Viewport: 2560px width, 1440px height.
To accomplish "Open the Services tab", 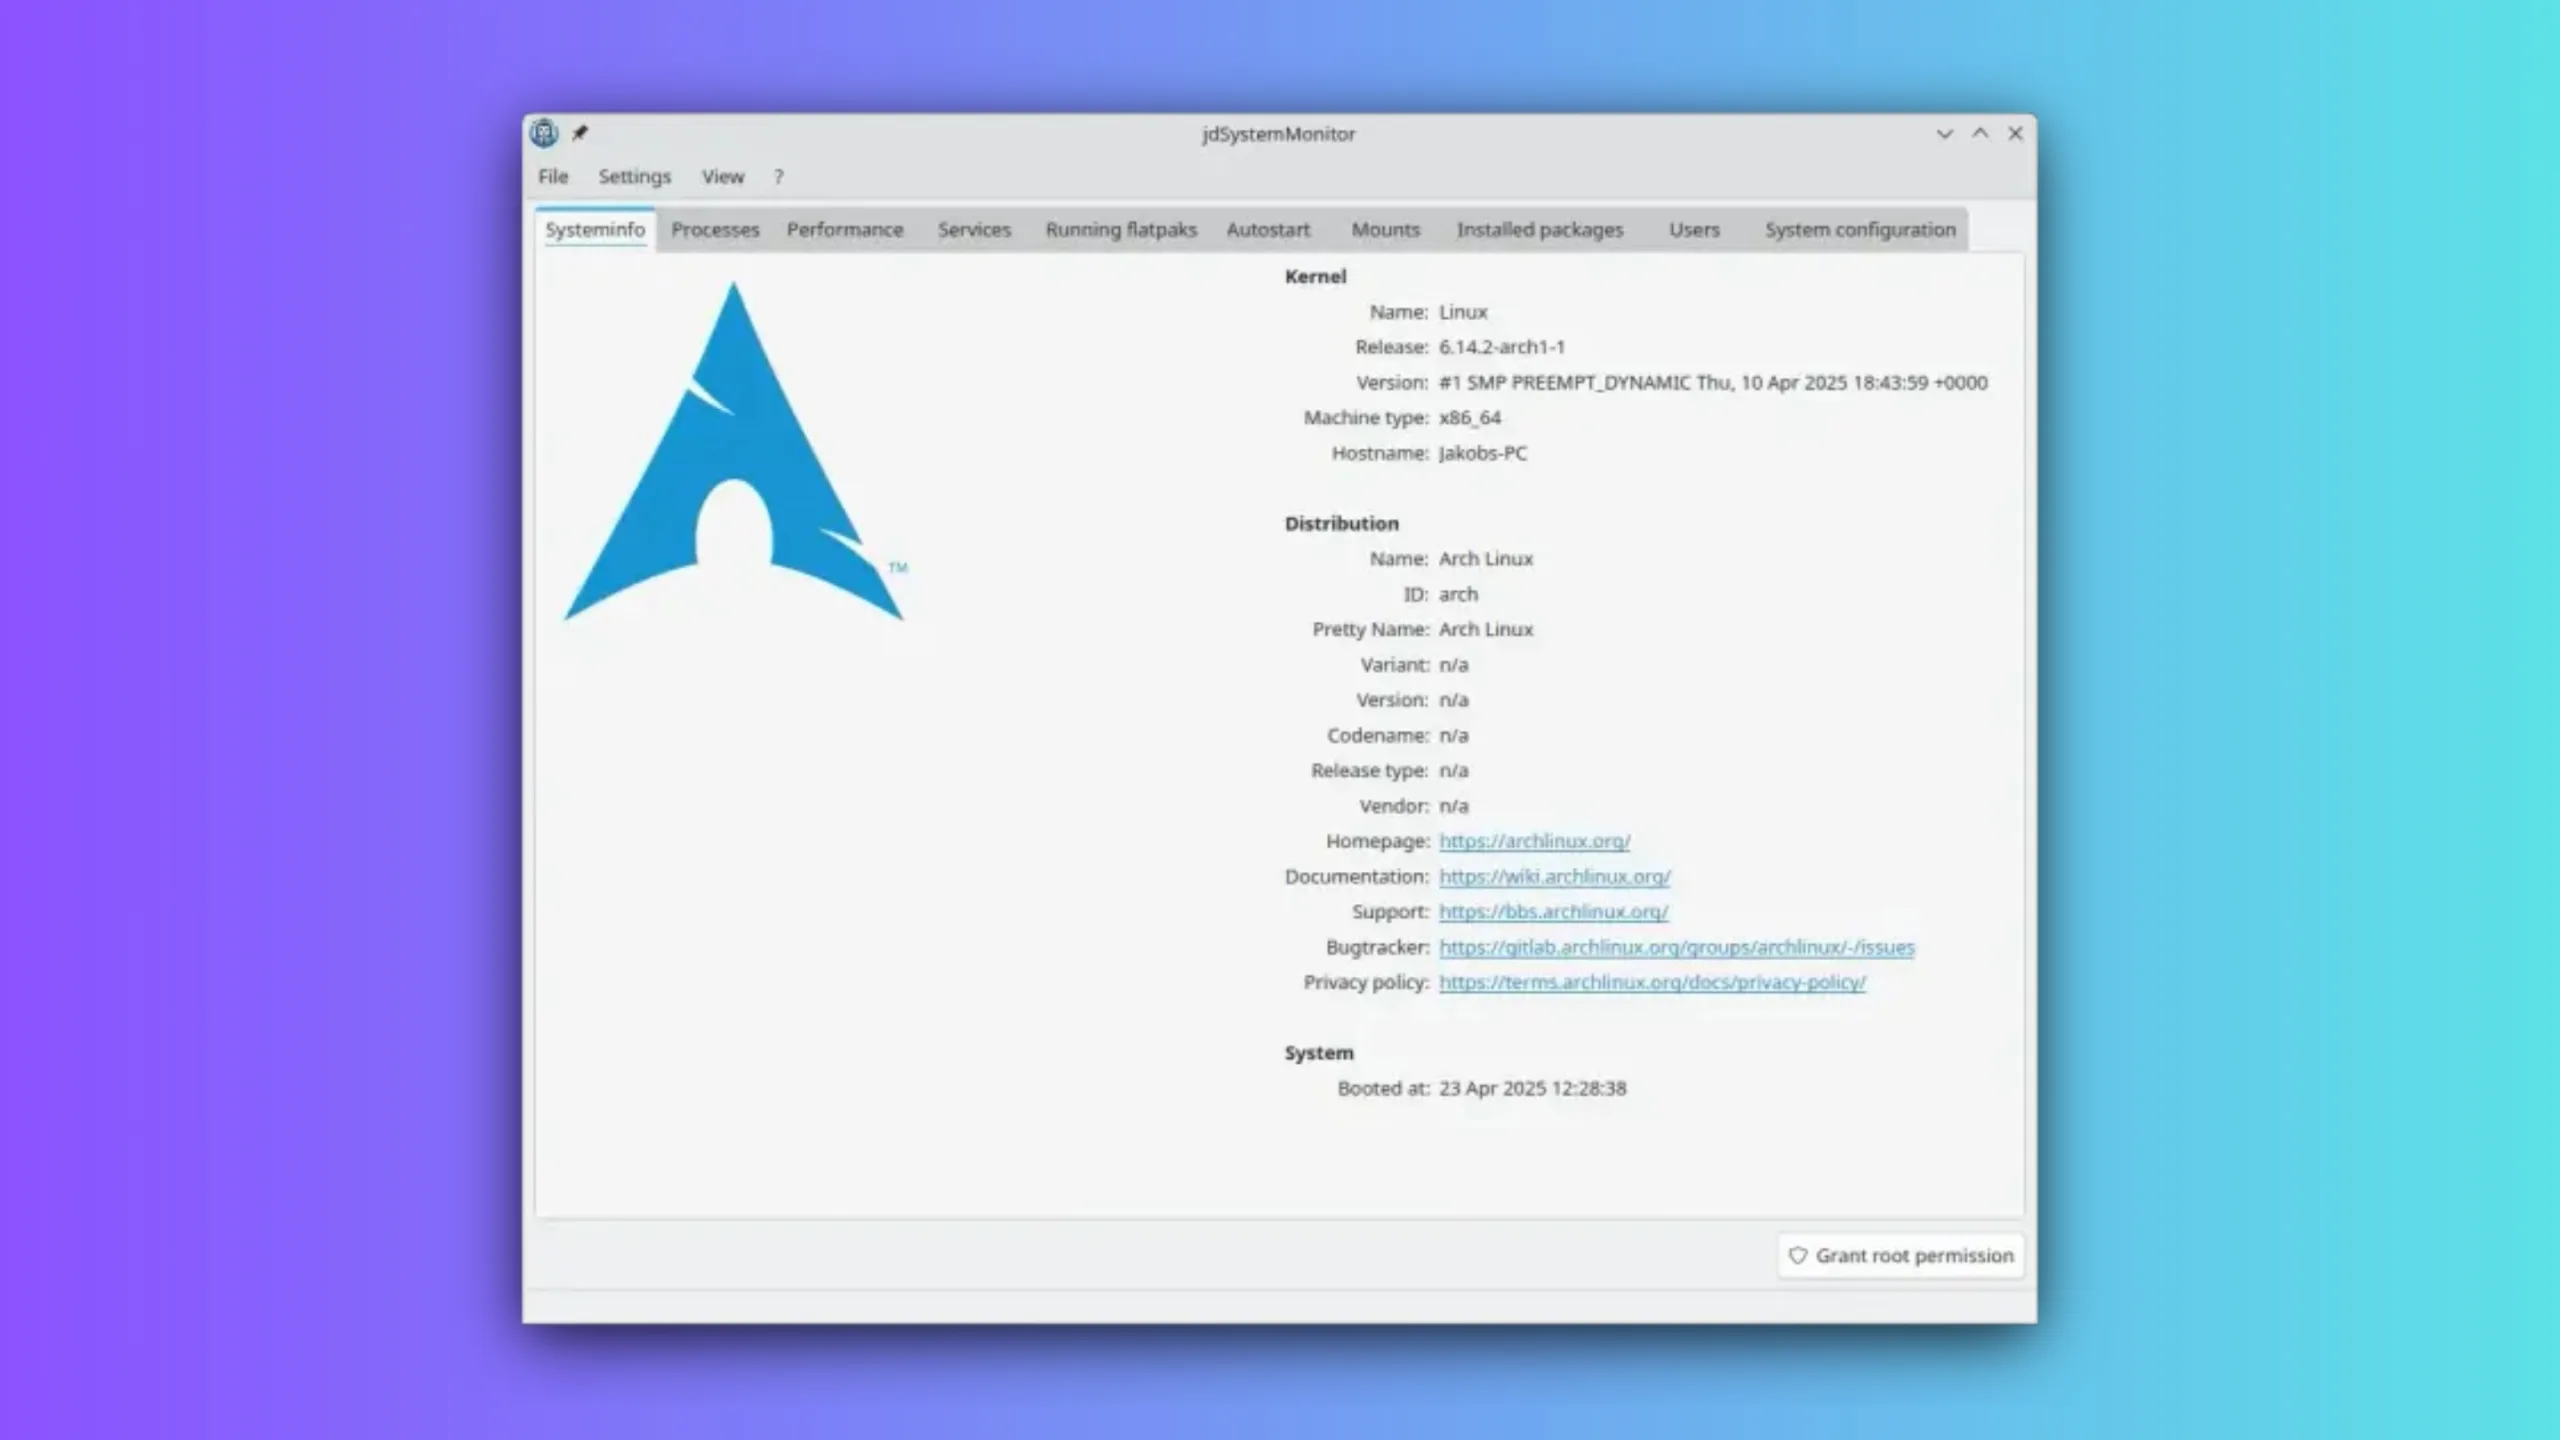I will [974, 230].
